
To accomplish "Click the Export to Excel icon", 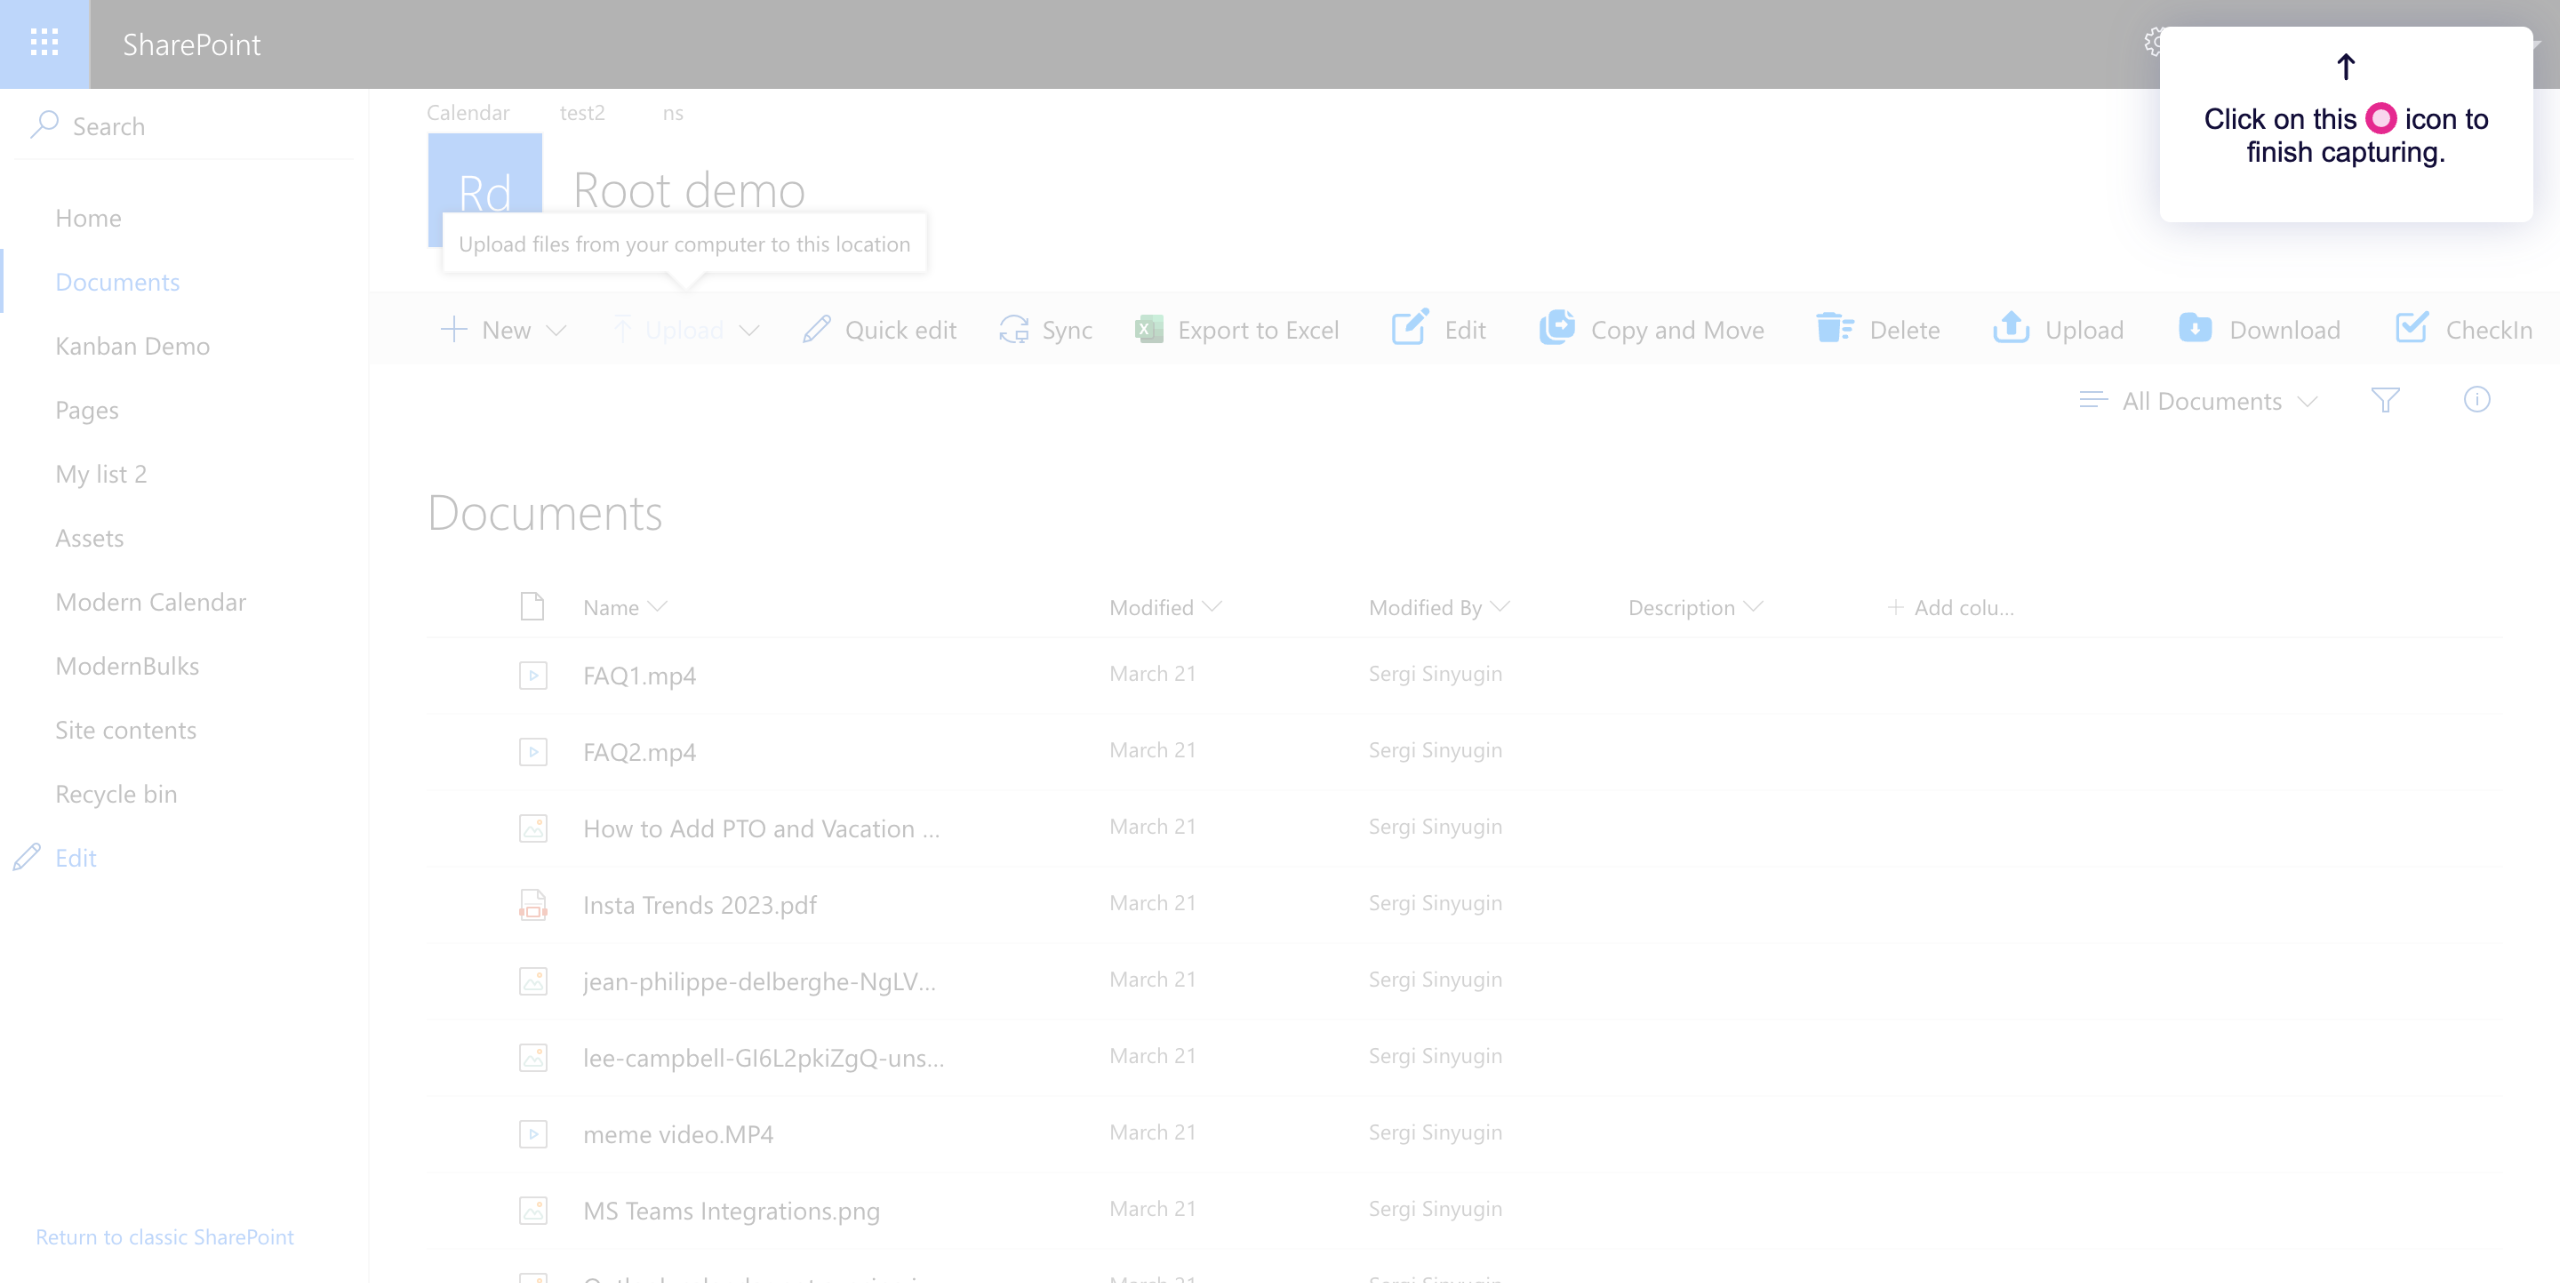I will click(x=1149, y=329).
